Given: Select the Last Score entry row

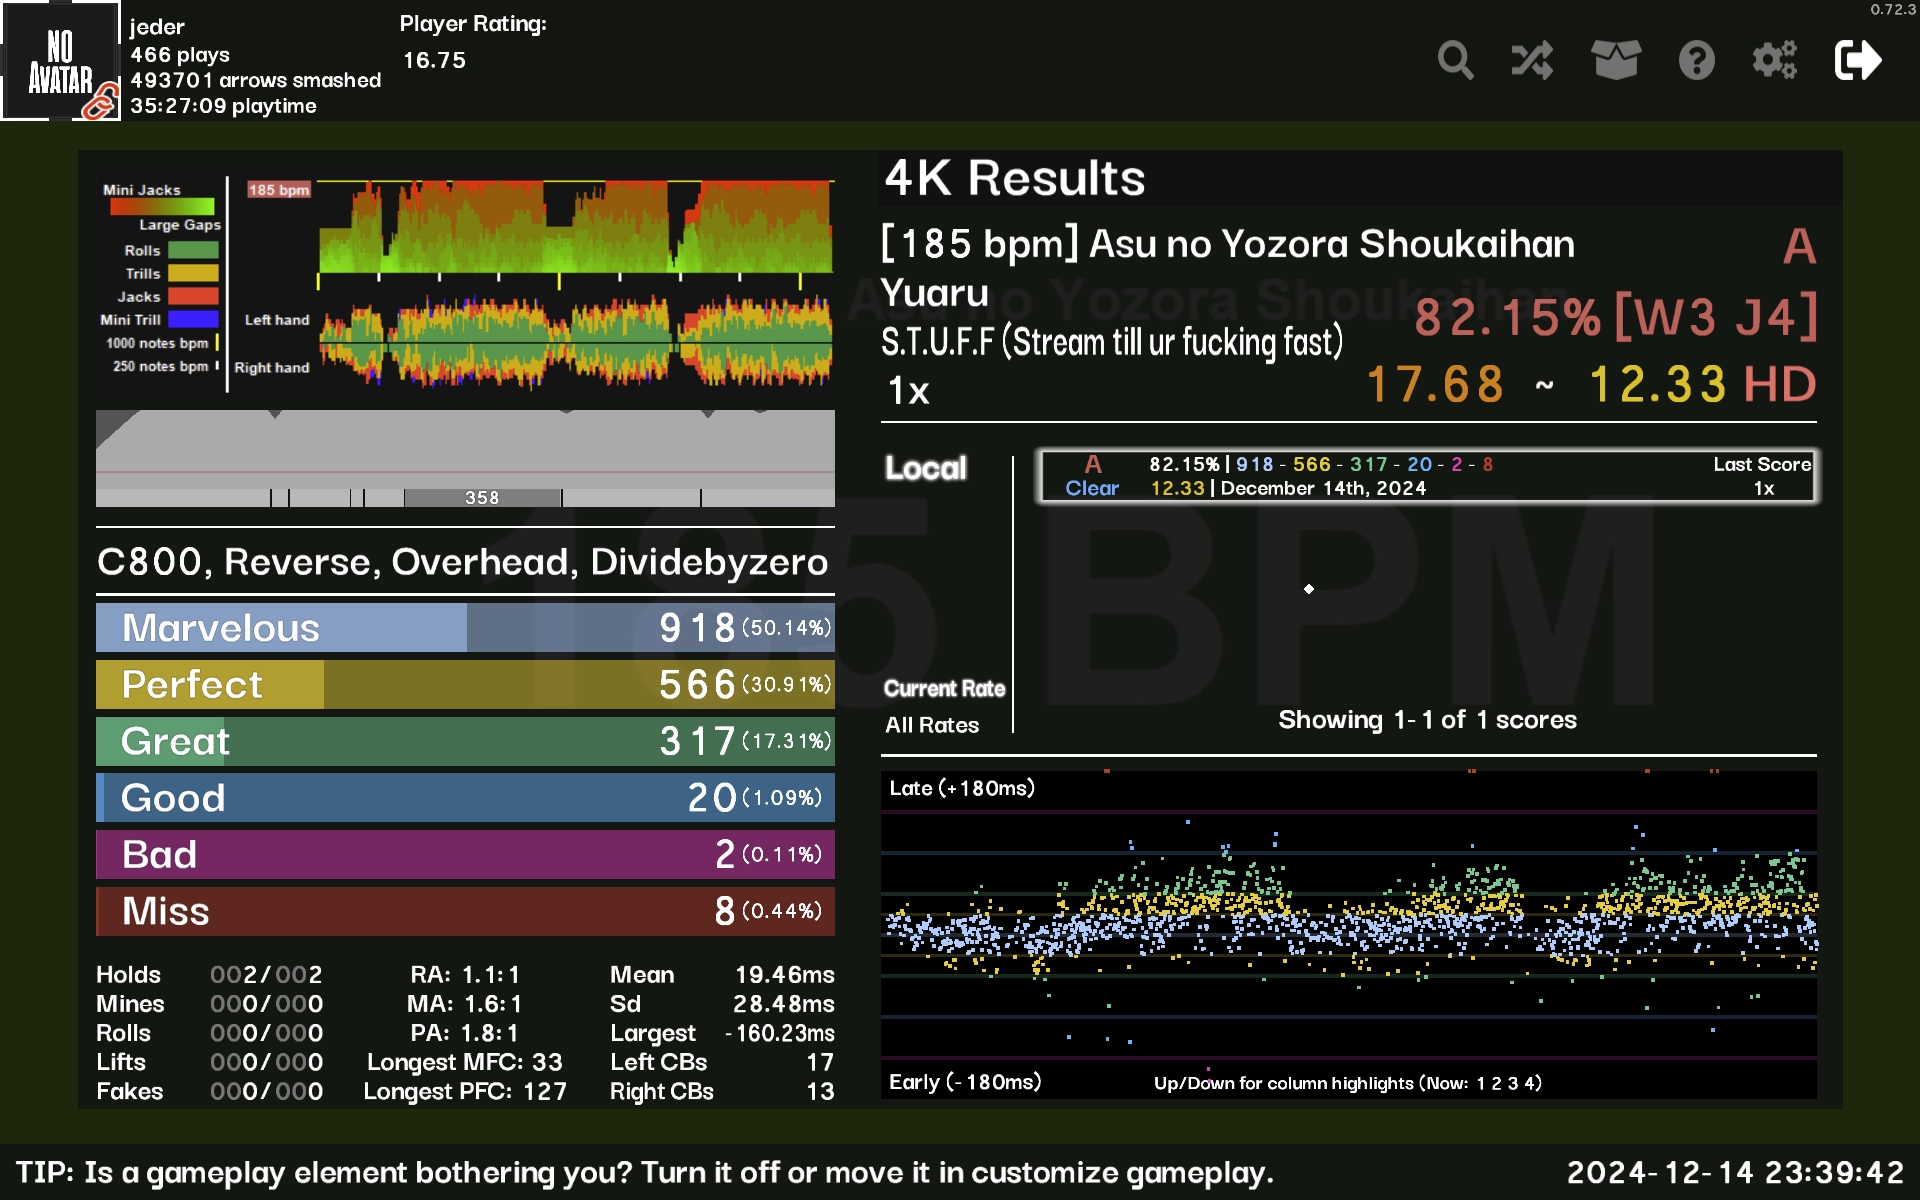Looking at the screenshot, I should pyautogui.click(x=1427, y=476).
